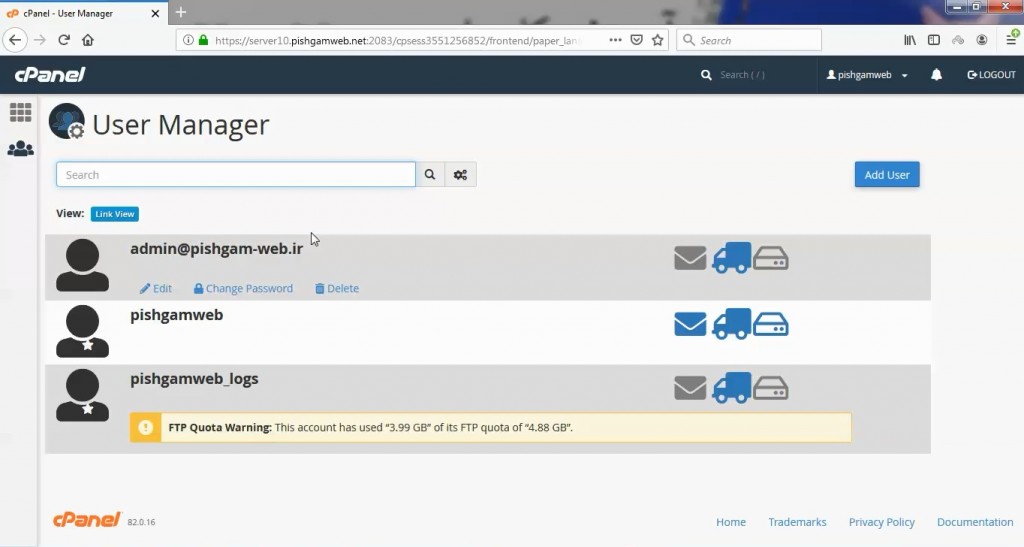Open the page actions three-dot menu

pos(615,40)
